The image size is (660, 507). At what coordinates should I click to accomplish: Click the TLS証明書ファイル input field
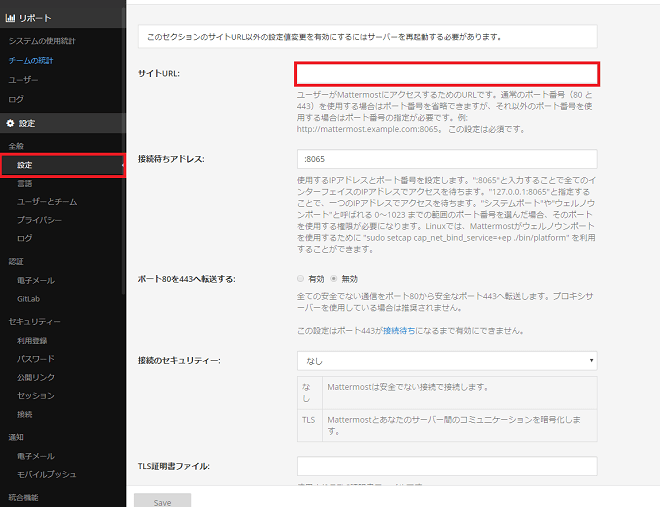447,466
